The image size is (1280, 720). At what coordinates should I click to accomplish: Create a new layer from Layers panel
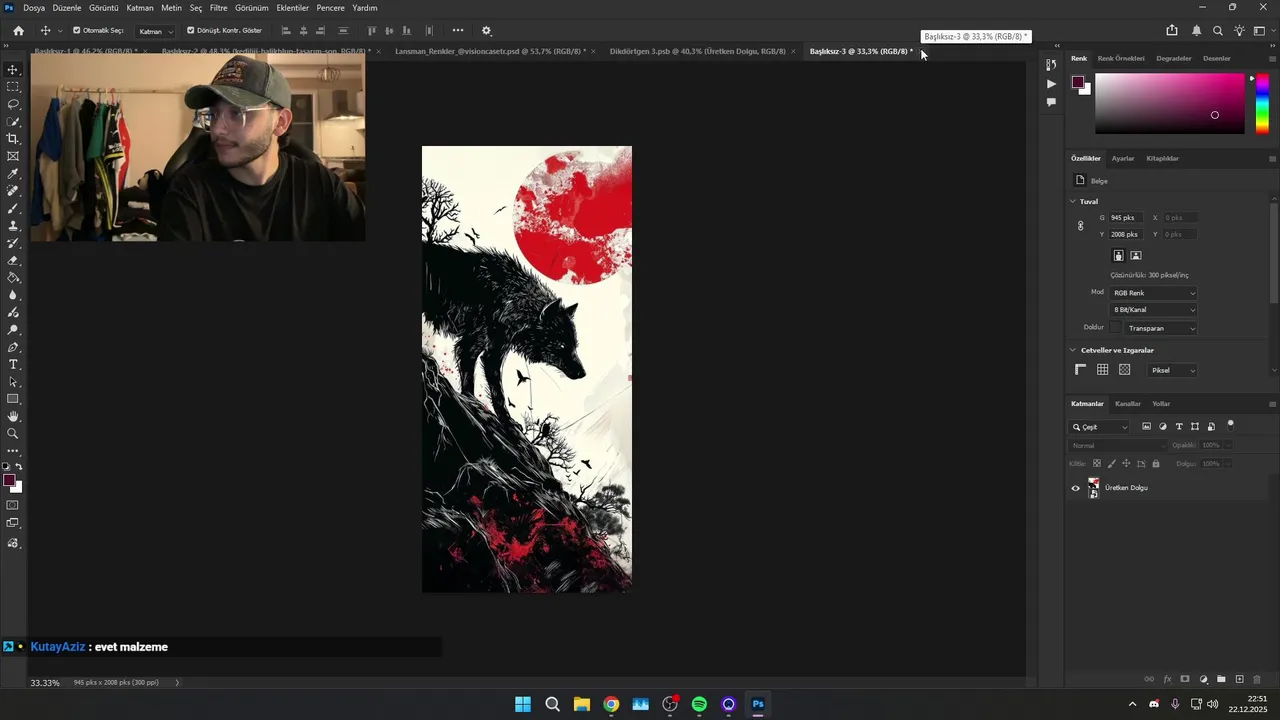tap(1239, 679)
